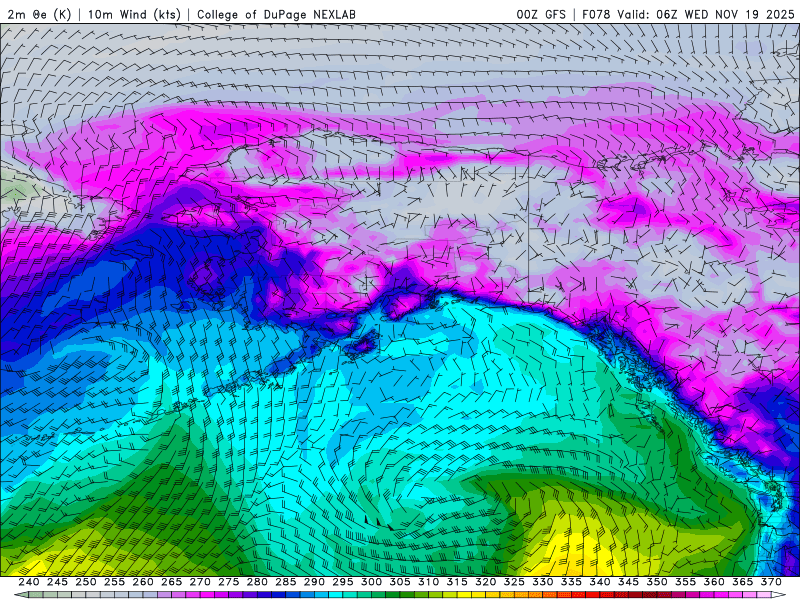
Task: Click the 260 colorbar value label
Action: tap(143, 582)
